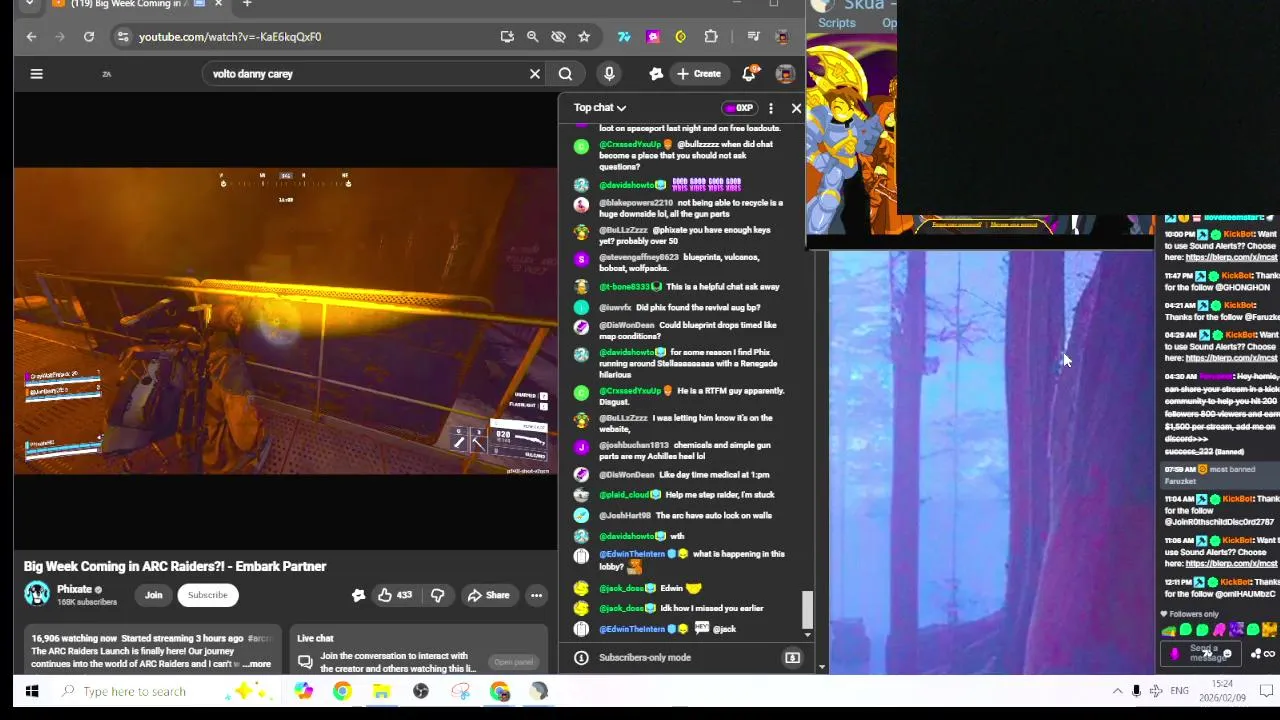Go back with browser back arrow

tap(31, 37)
